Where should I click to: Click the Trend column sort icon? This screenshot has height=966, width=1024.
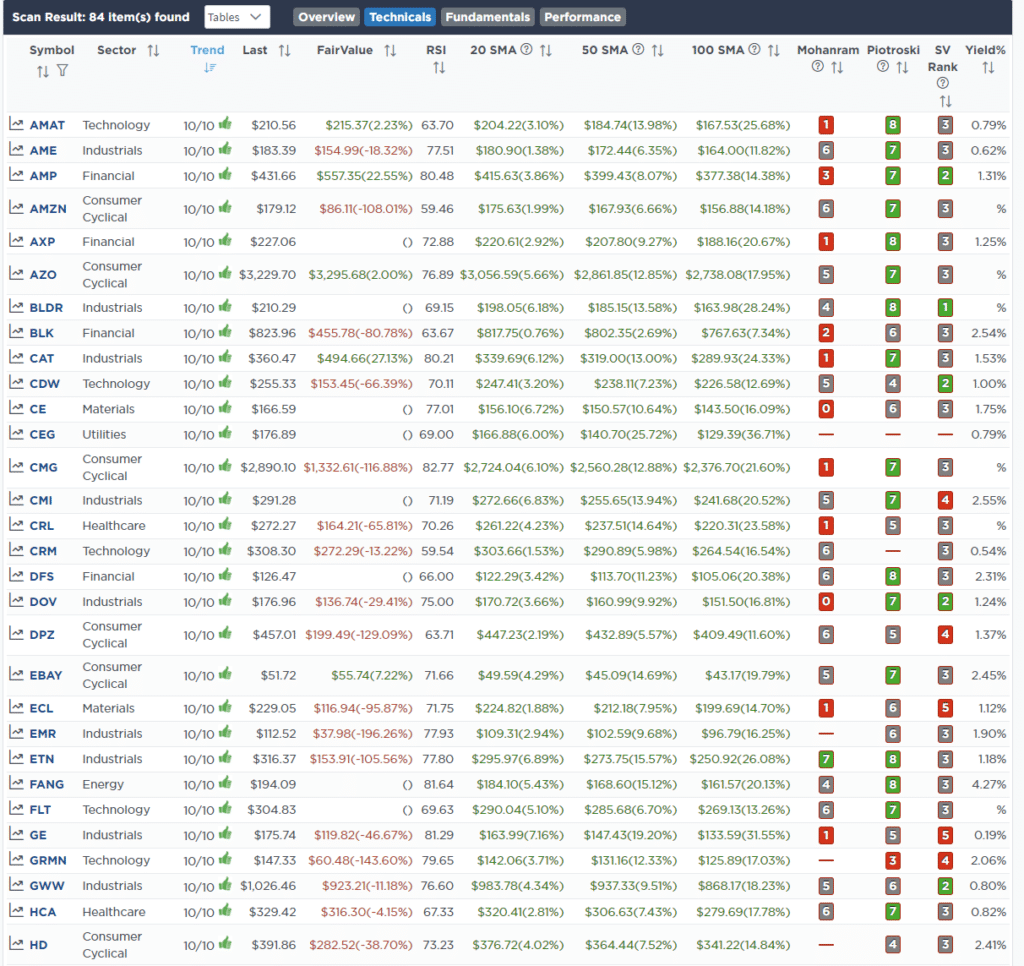(210, 67)
